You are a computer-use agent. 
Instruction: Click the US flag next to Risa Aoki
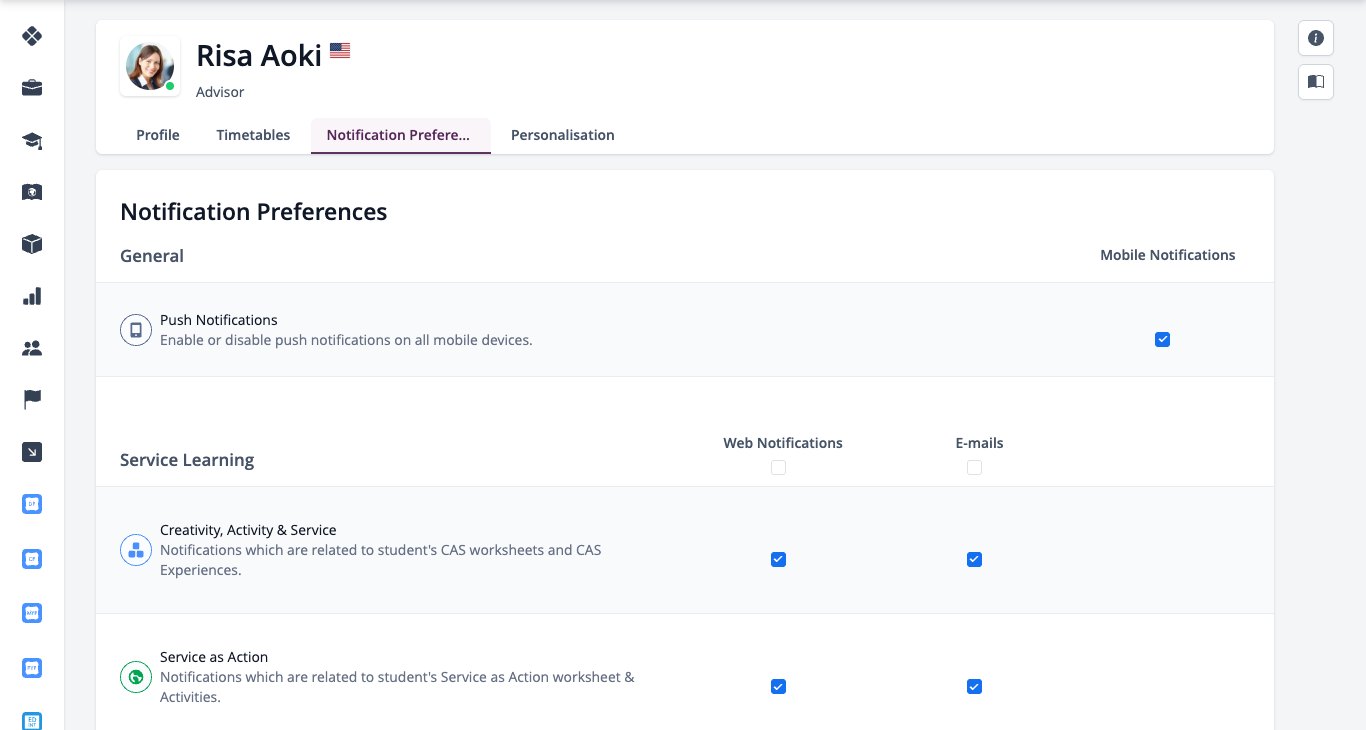tap(340, 50)
